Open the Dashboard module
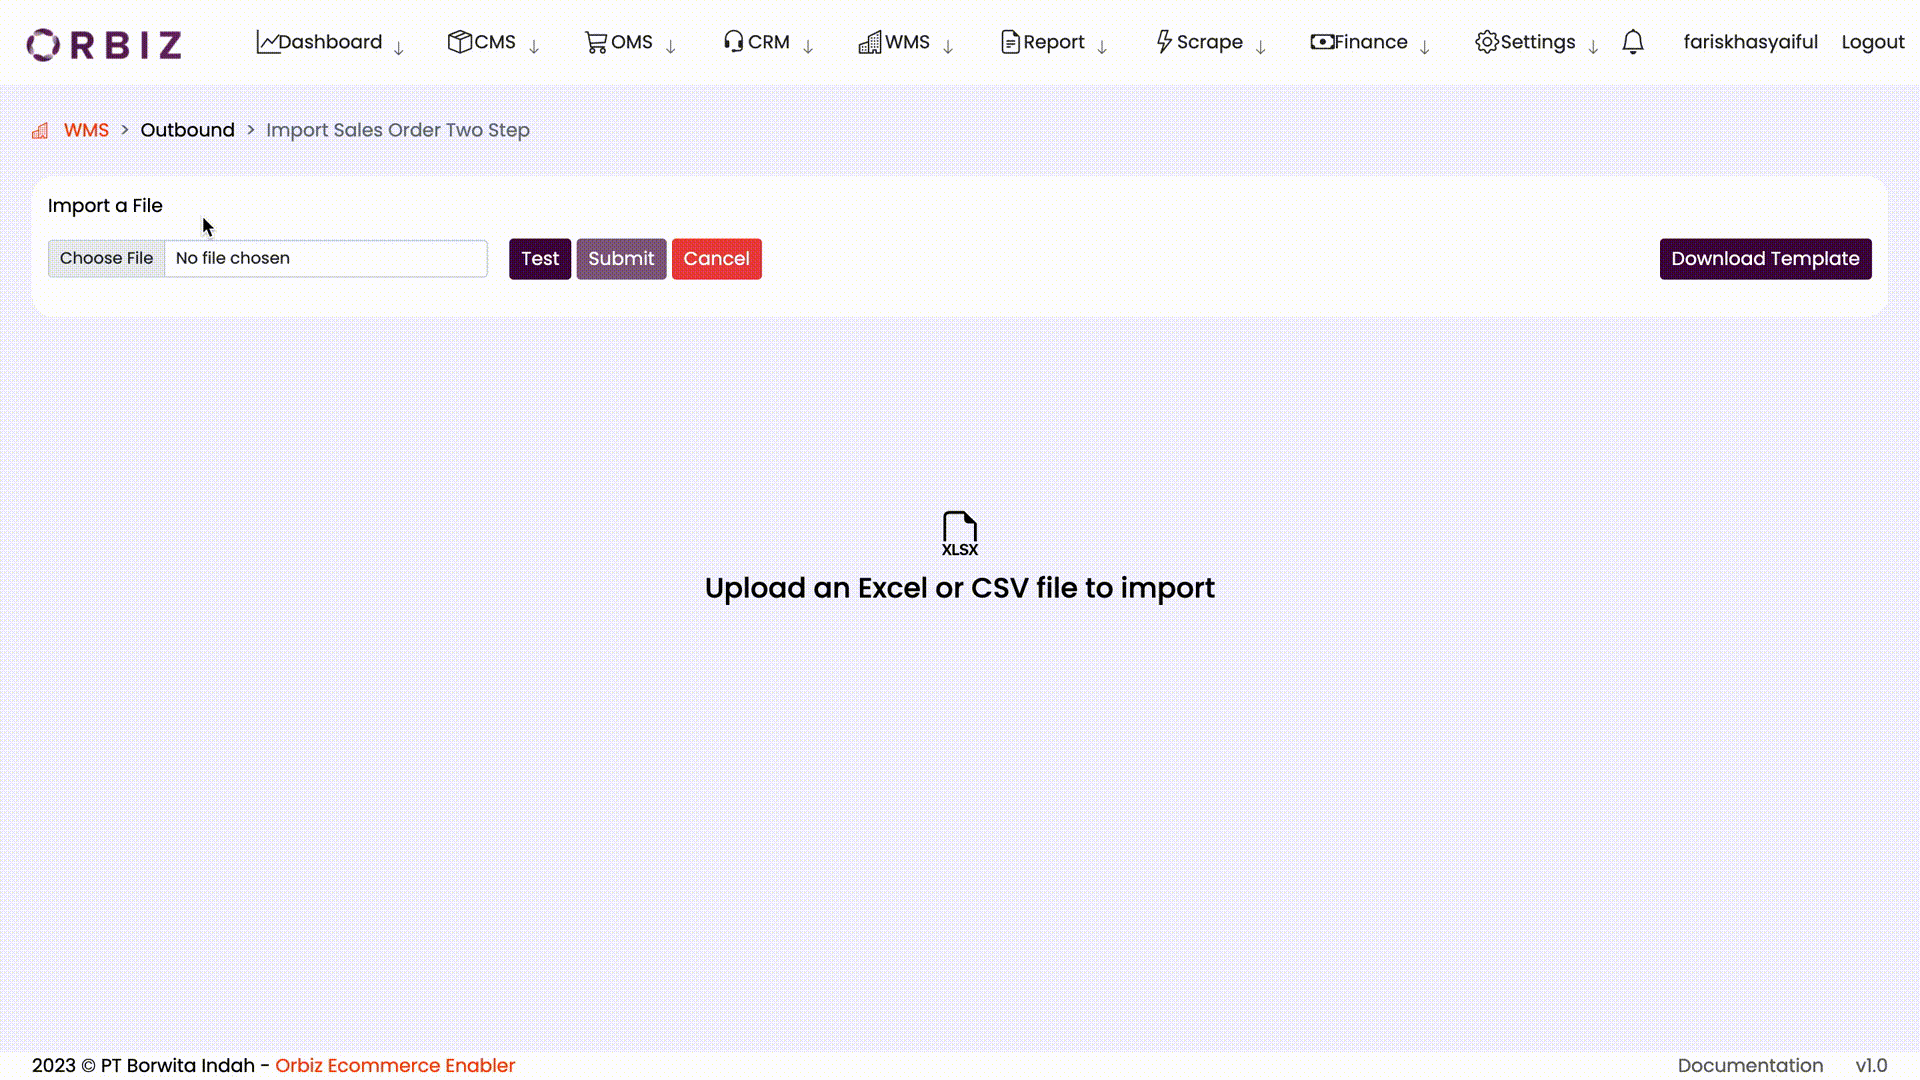 pyautogui.click(x=331, y=42)
